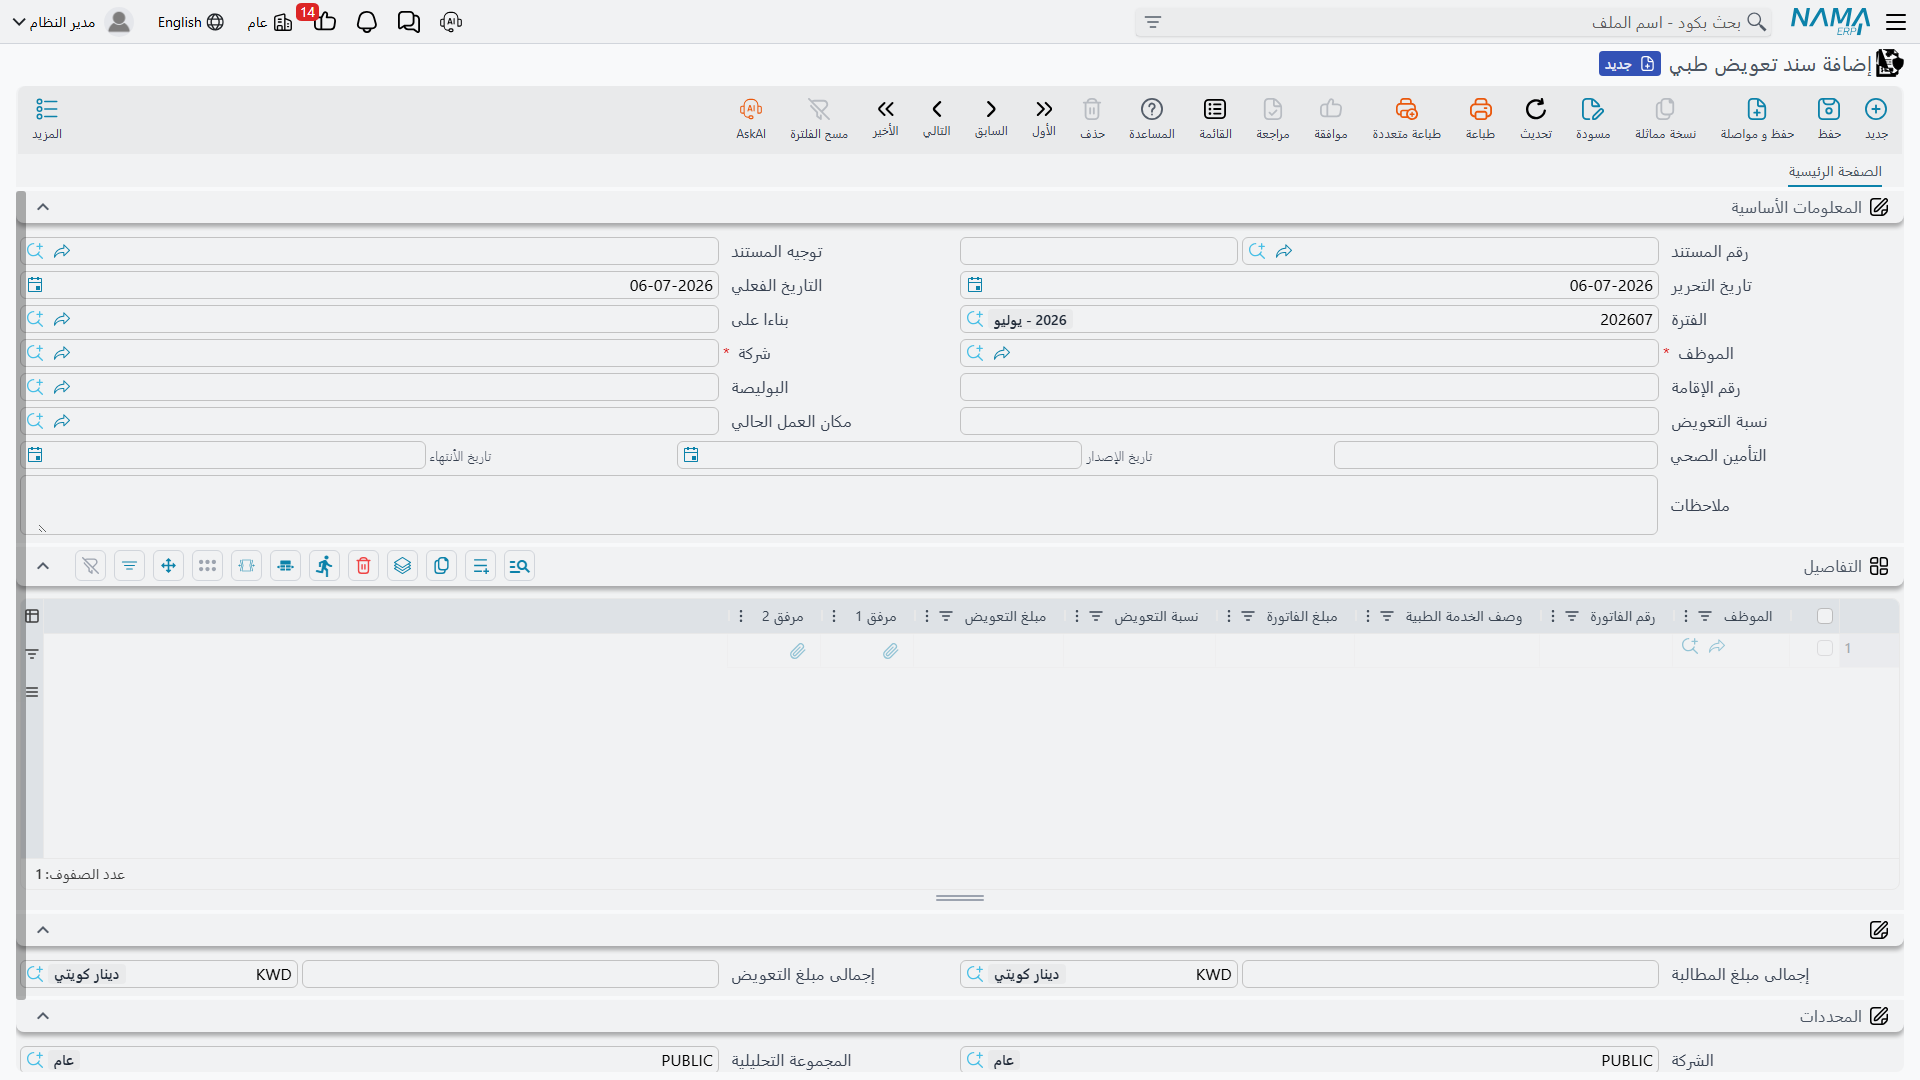Collapse the التفاصيل section chevron
The width and height of the screenshot is (1920, 1080).
[x=43, y=566]
